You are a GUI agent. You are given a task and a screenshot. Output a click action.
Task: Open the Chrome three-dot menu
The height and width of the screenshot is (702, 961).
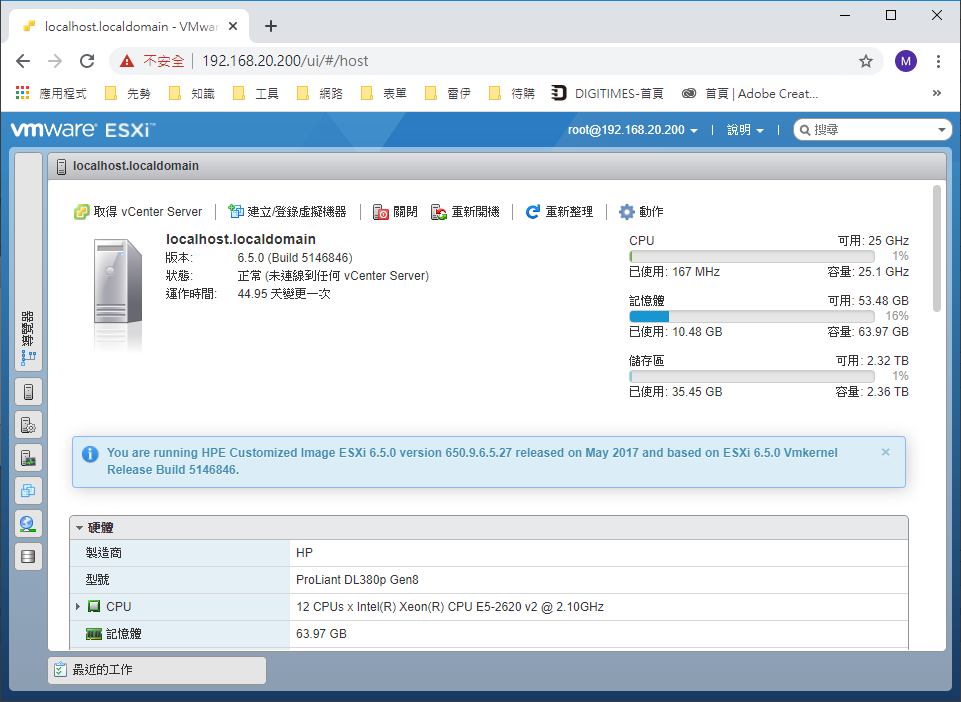tap(938, 61)
